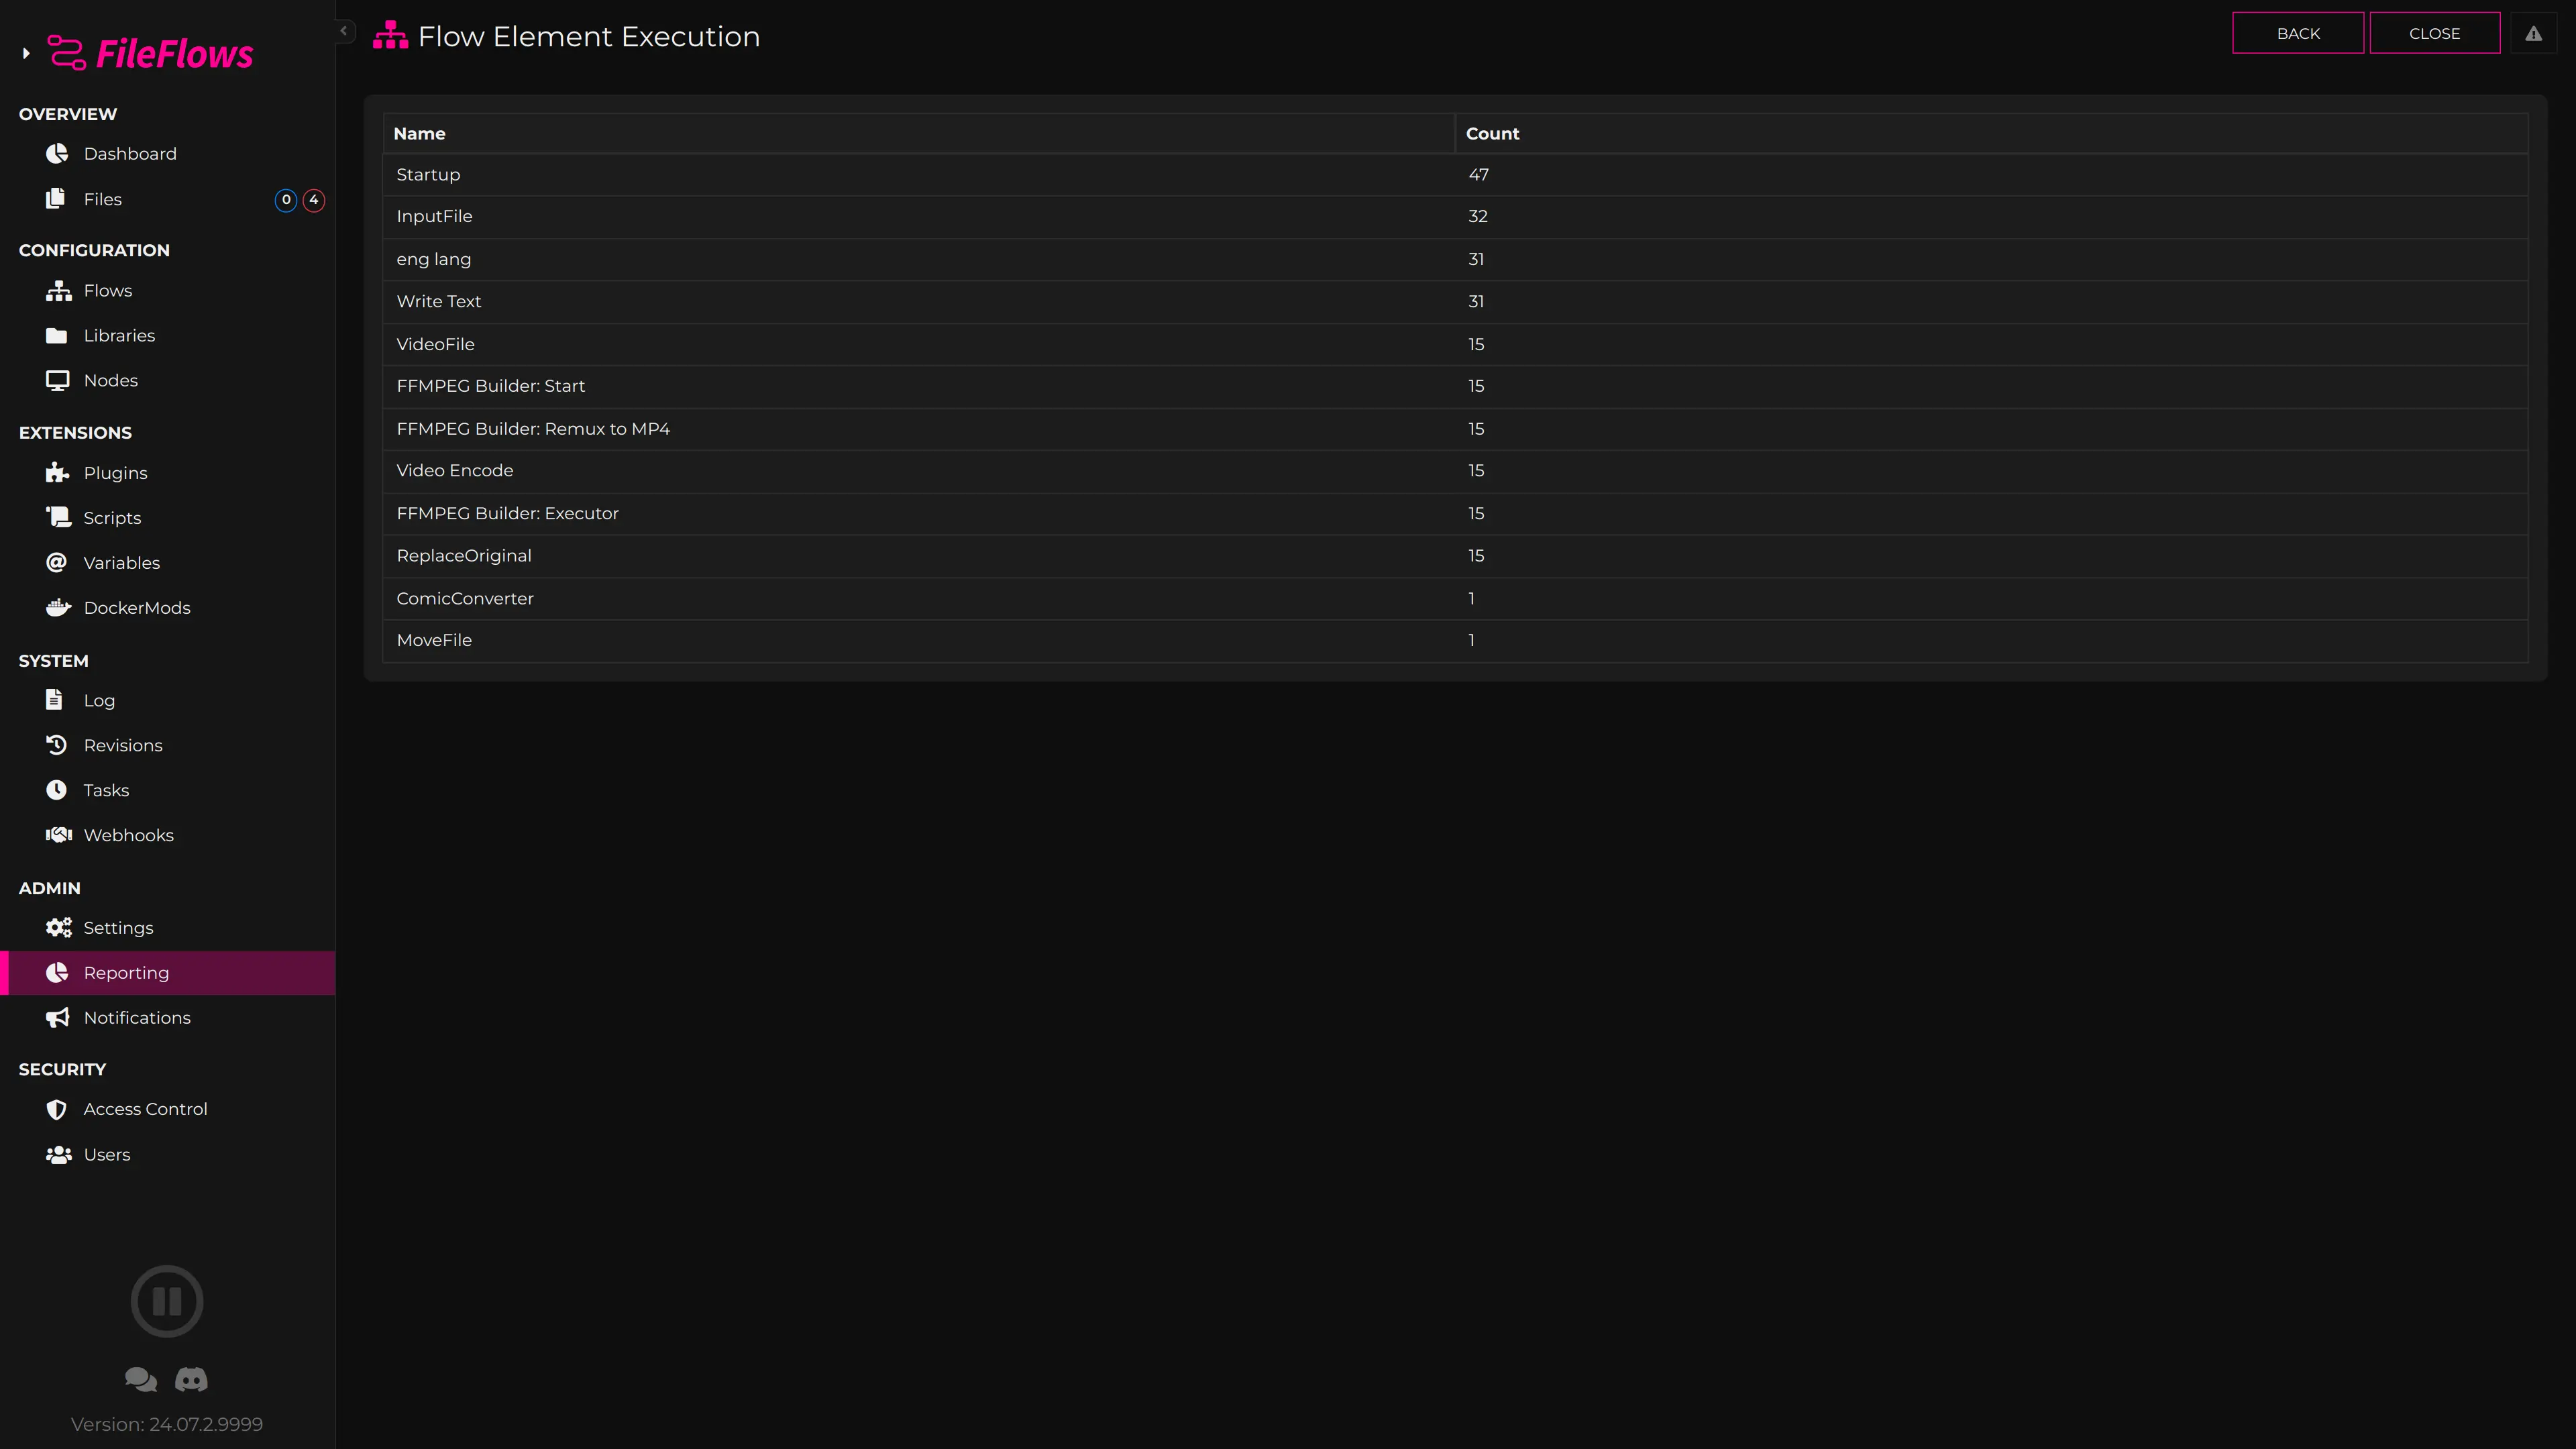The image size is (2576, 1449).
Task: Select the Startup row
Action: [1455, 174]
